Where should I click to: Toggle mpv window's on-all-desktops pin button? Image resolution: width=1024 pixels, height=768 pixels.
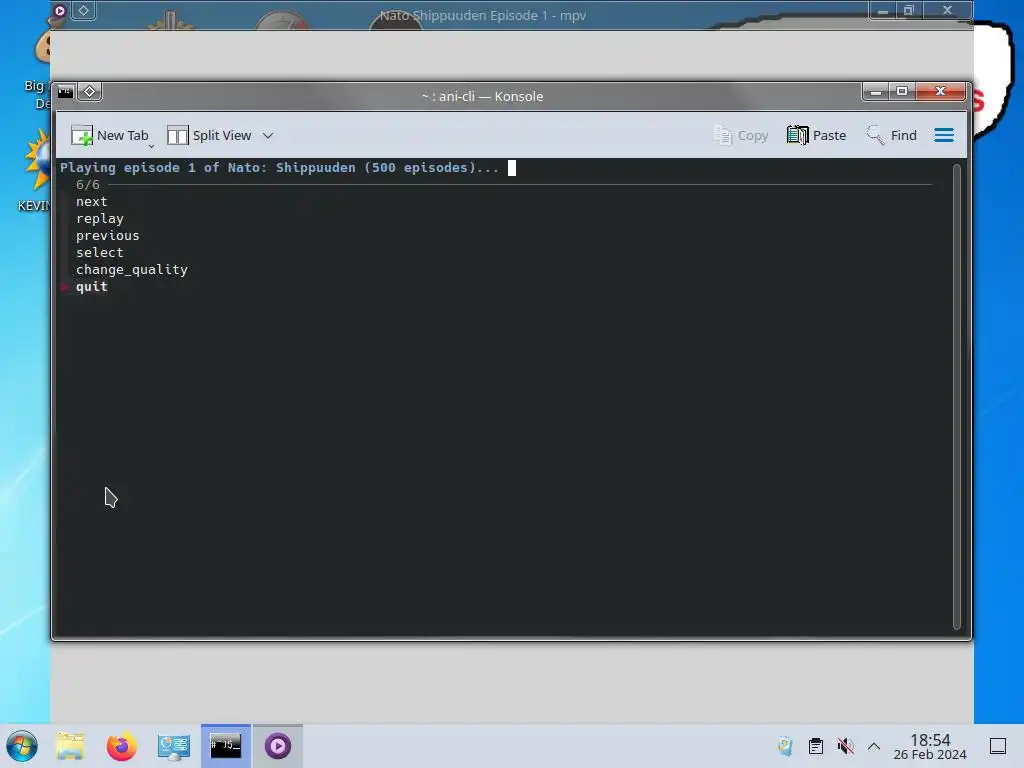(x=84, y=10)
